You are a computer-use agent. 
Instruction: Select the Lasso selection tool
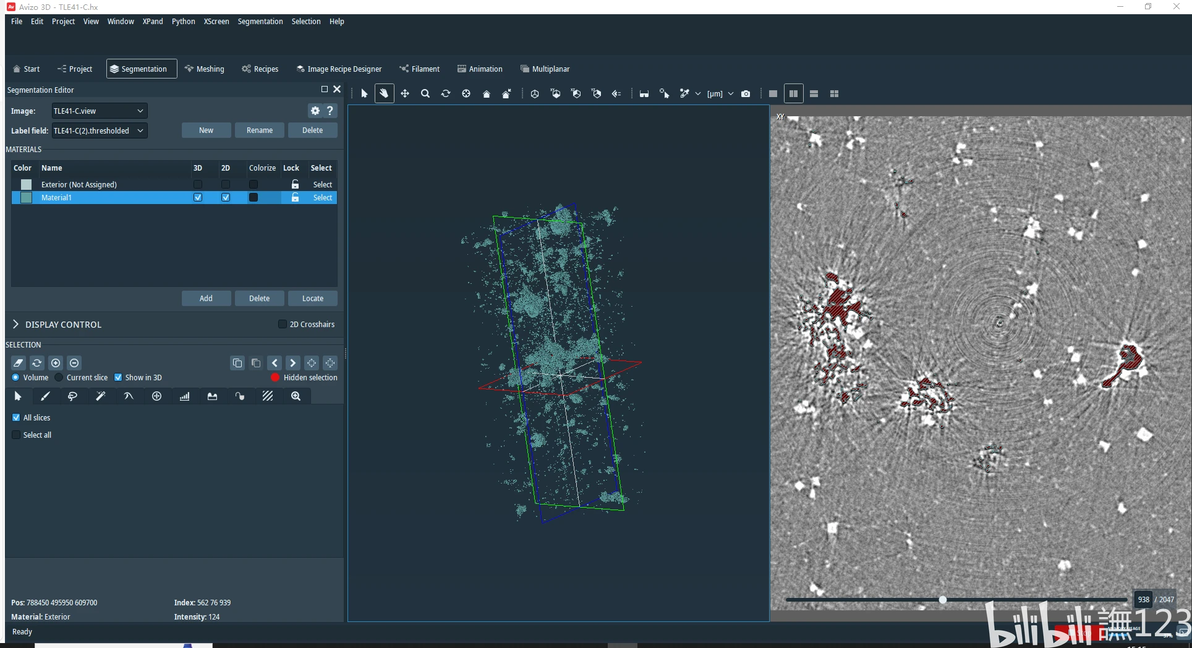[73, 397]
